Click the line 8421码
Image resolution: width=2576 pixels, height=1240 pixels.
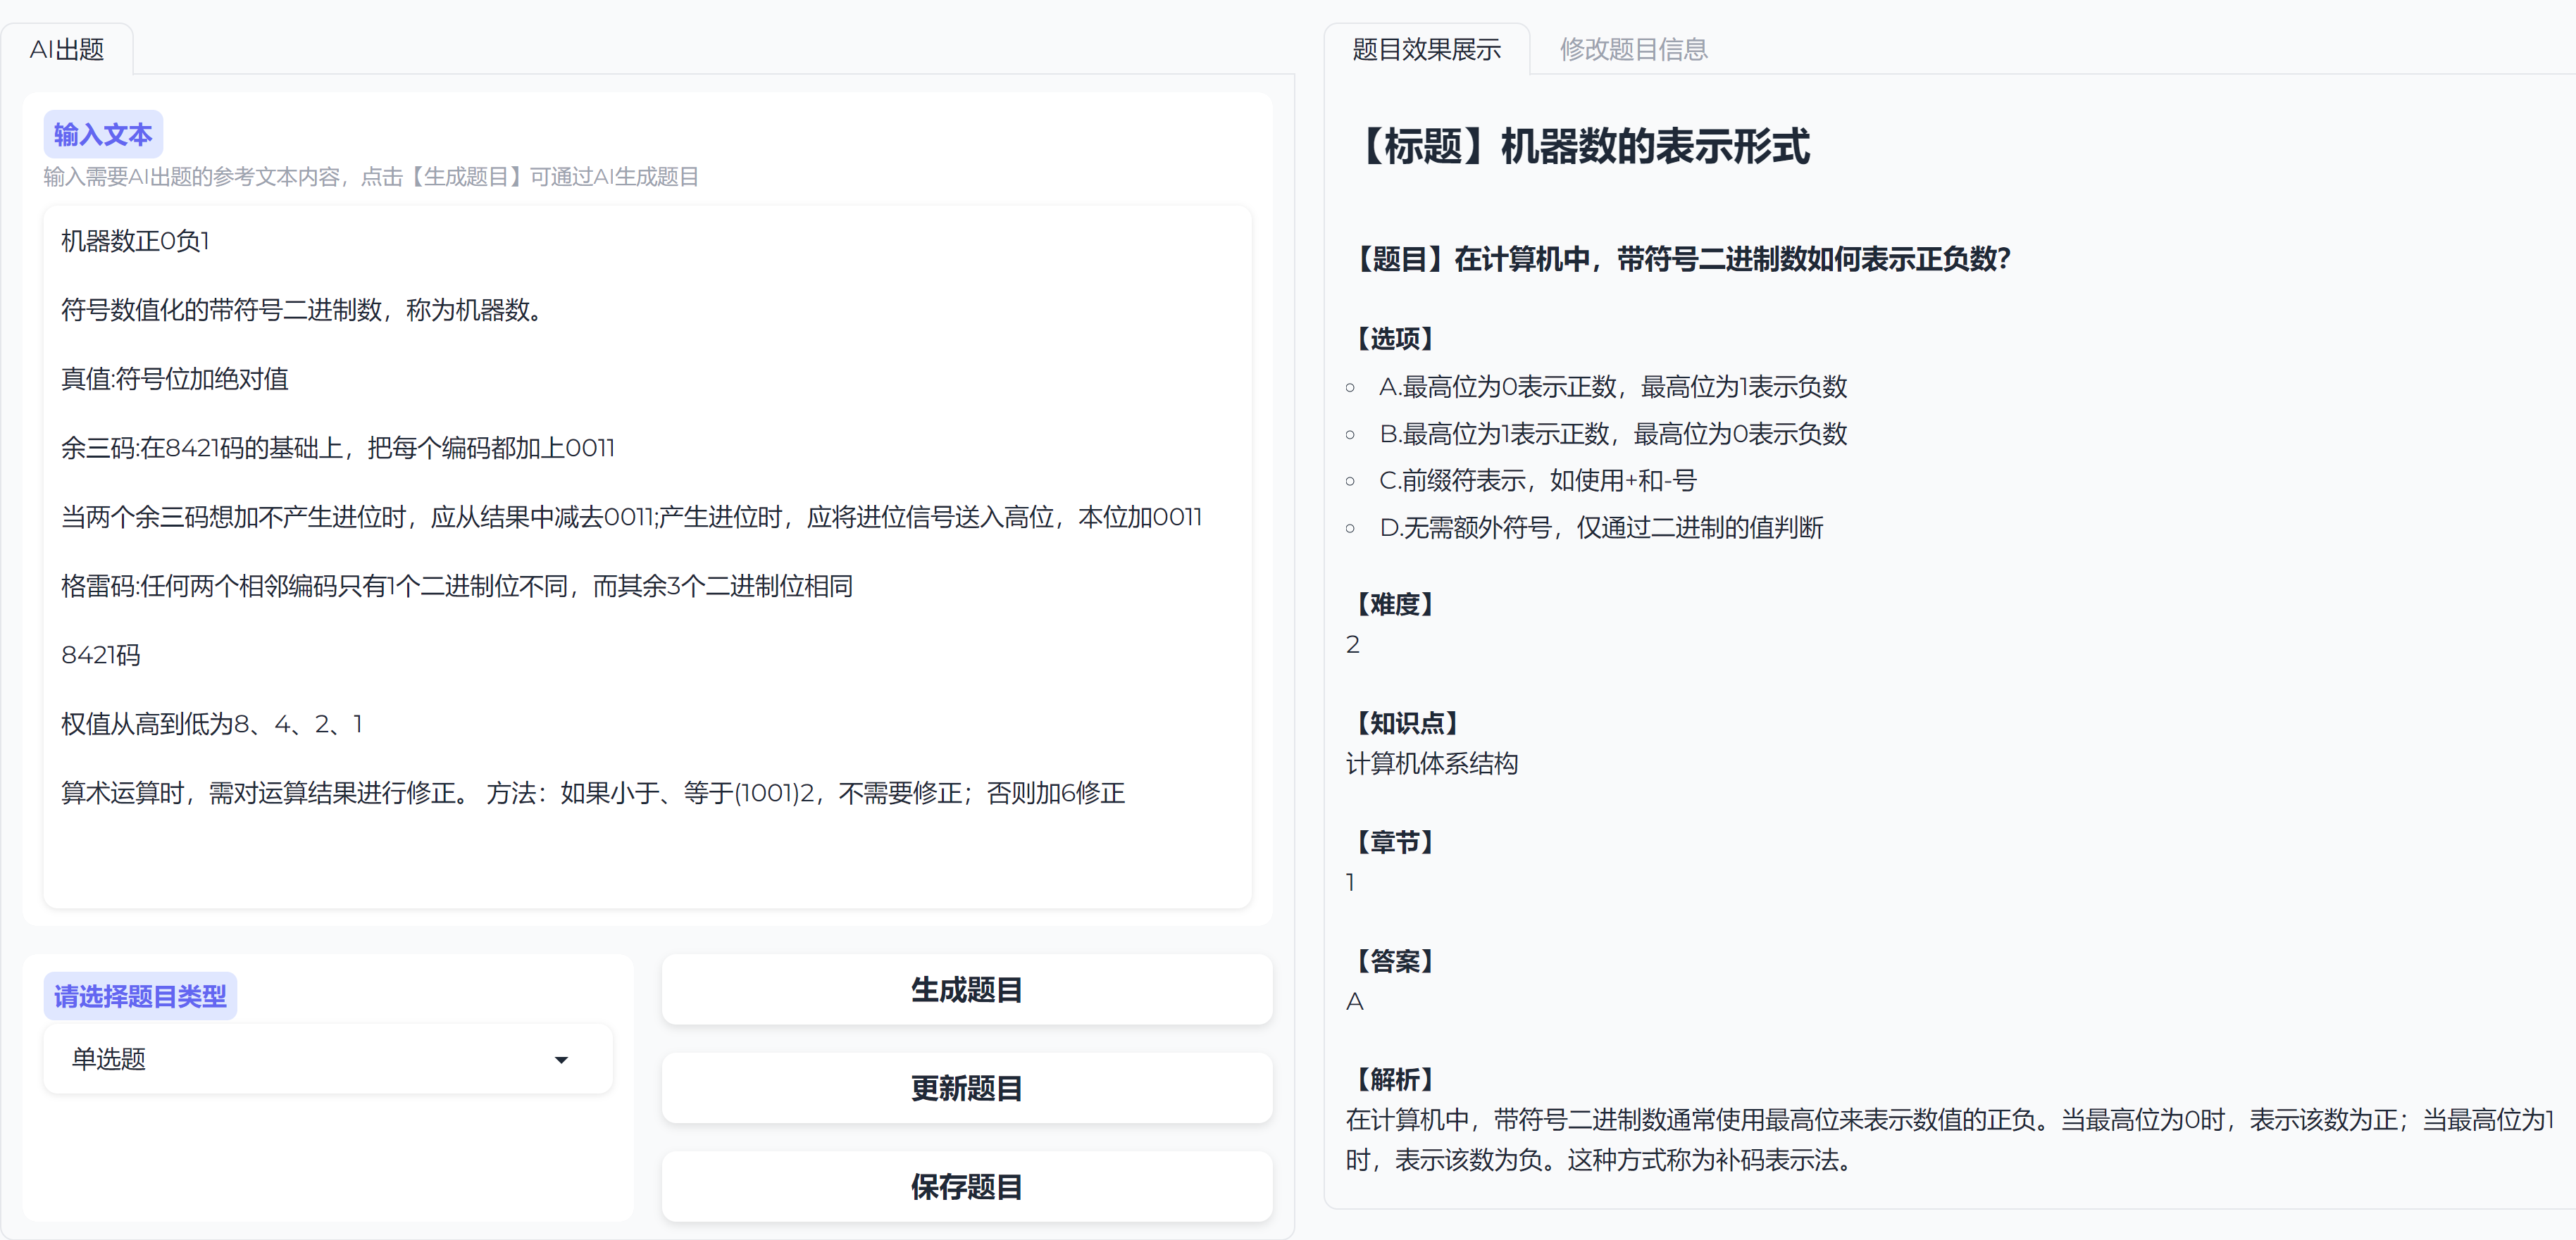click(x=101, y=655)
